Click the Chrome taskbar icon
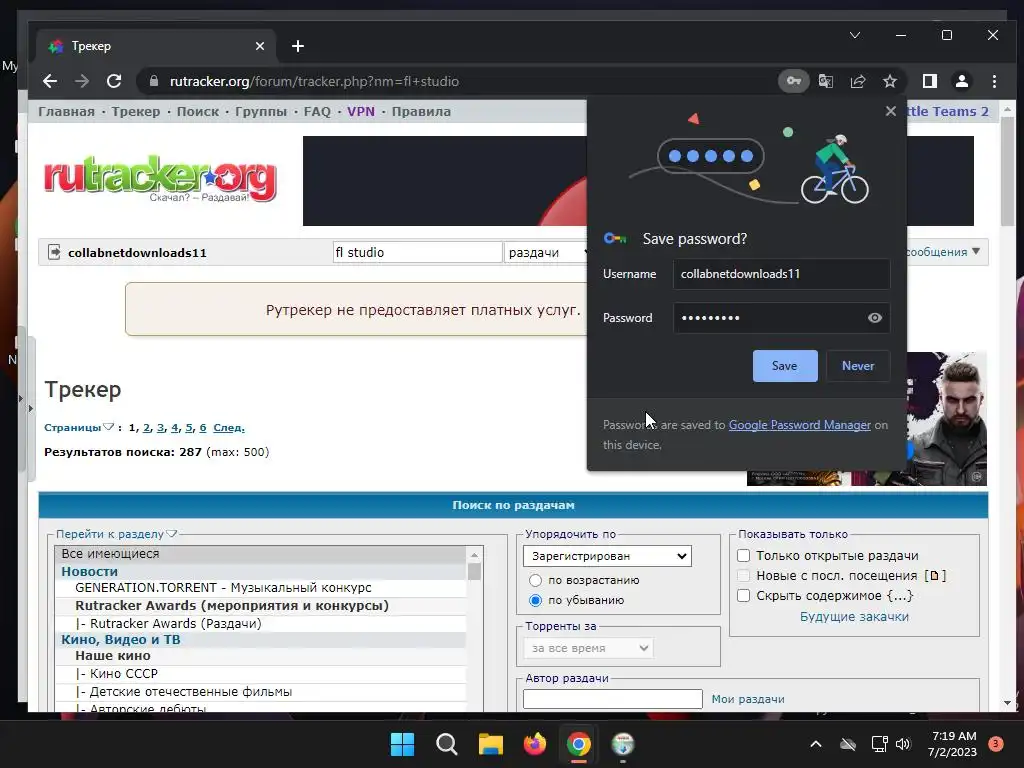The width and height of the screenshot is (1024, 768). click(x=579, y=744)
